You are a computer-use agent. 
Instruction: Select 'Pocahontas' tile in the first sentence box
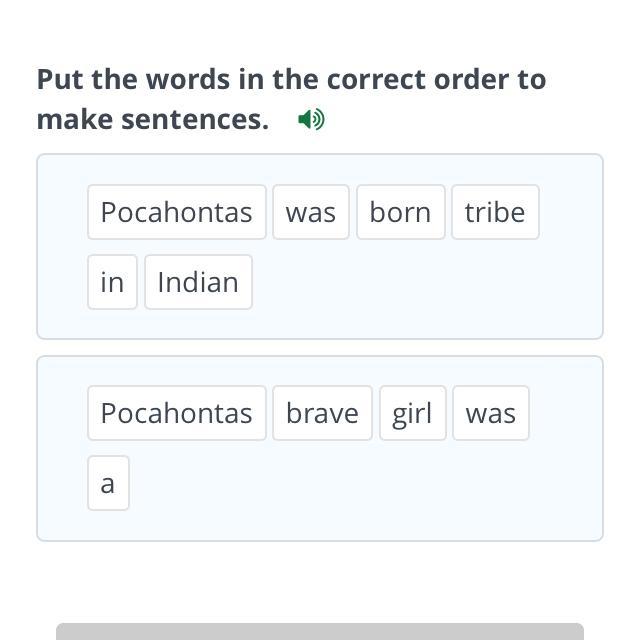pyautogui.click(x=177, y=212)
